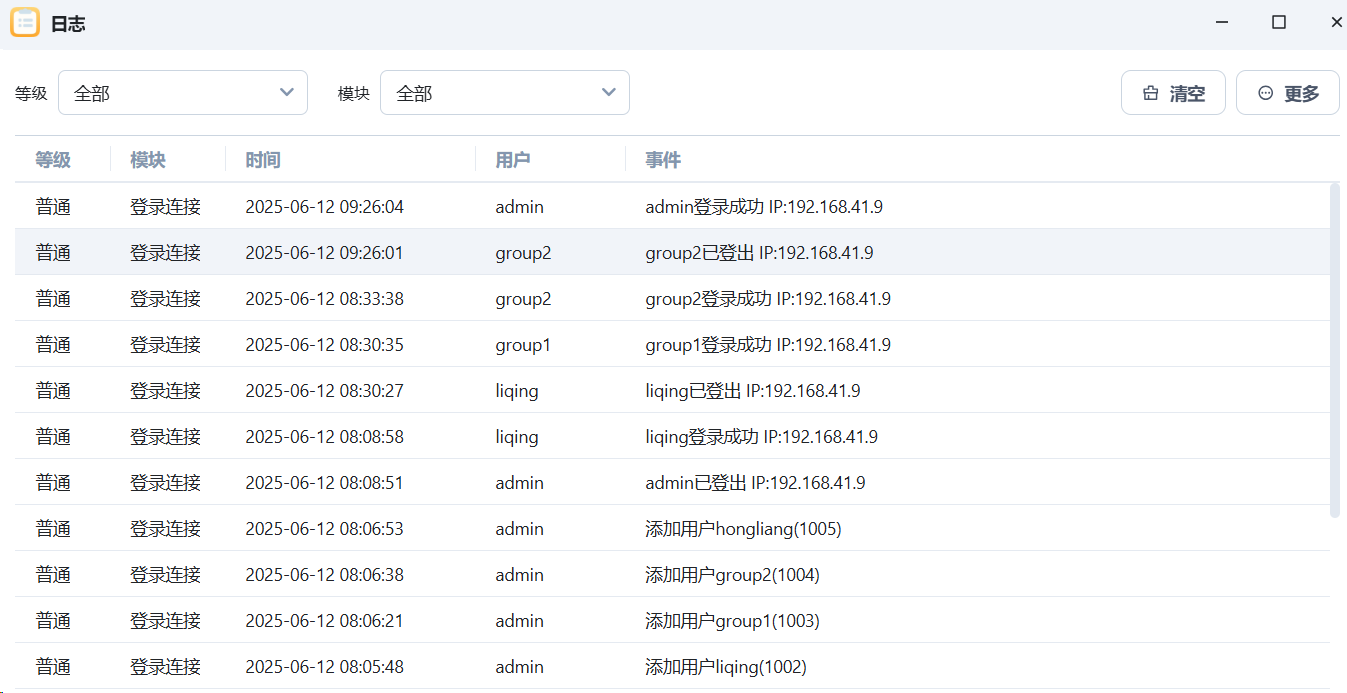
Task: Click the log app icon in title bar
Action: pos(24,22)
